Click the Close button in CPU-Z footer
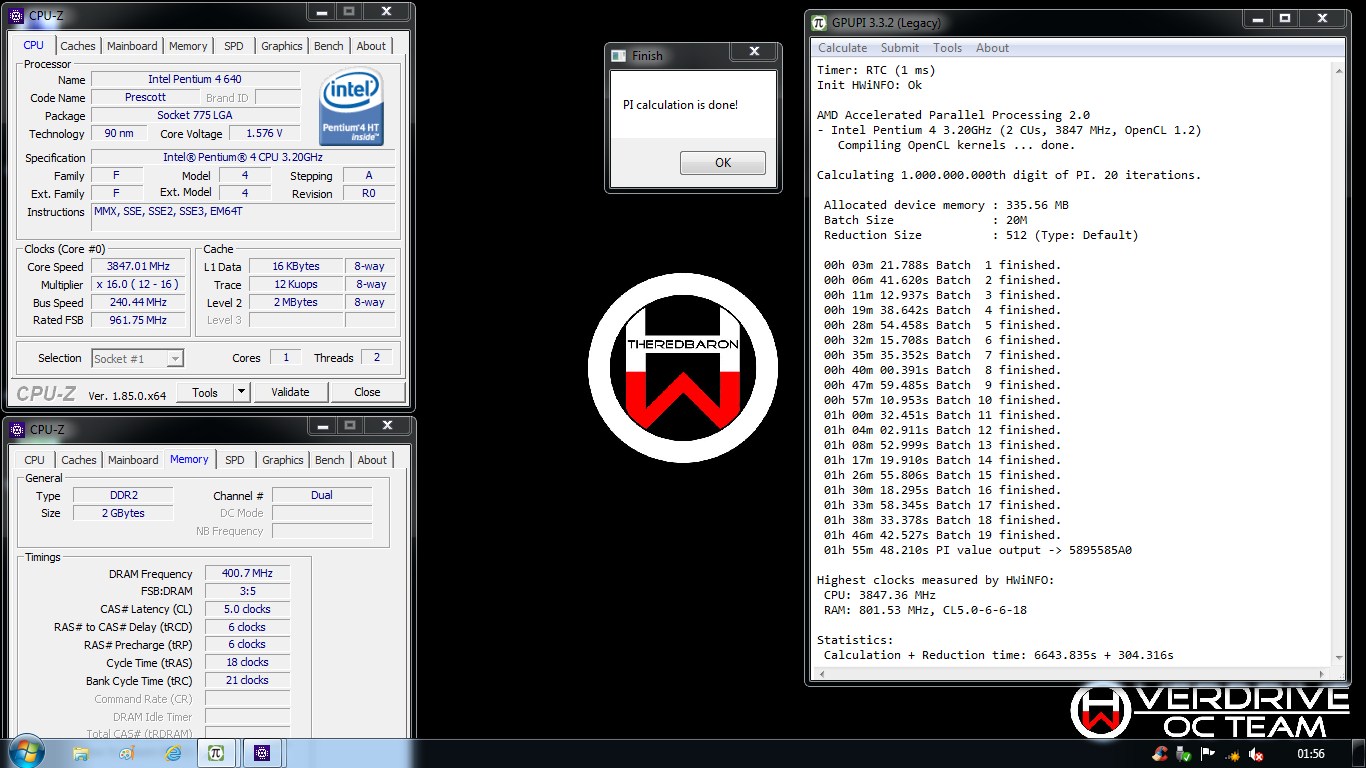 [367, 392]
